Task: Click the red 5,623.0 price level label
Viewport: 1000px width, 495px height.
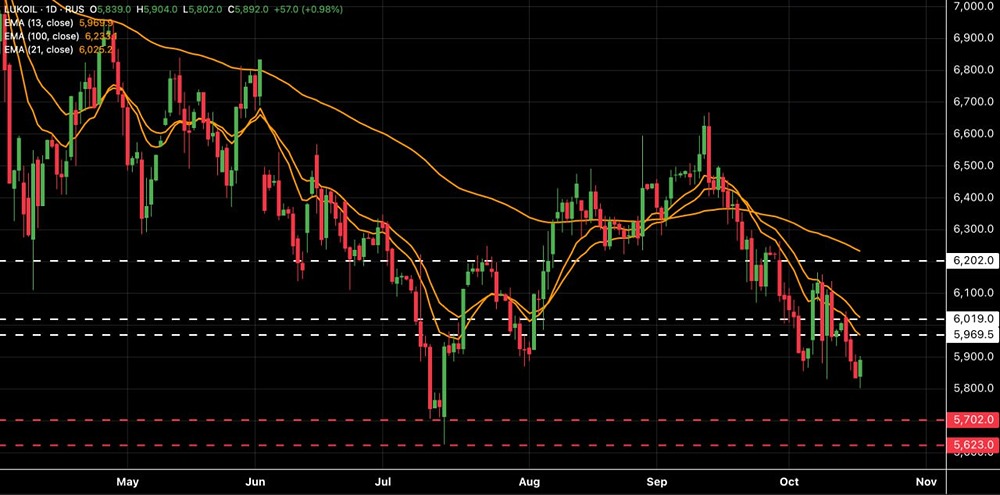Action: point(972,445)
